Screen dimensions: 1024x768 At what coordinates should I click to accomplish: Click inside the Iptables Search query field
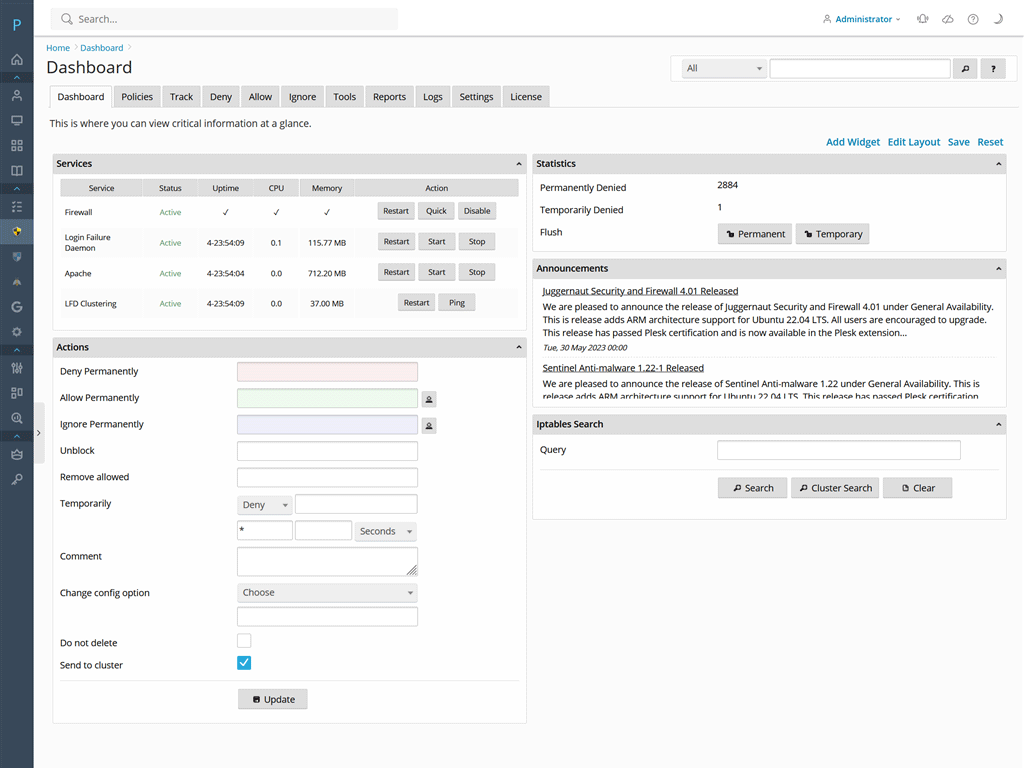pyautogui.click(x=838, y=449)
